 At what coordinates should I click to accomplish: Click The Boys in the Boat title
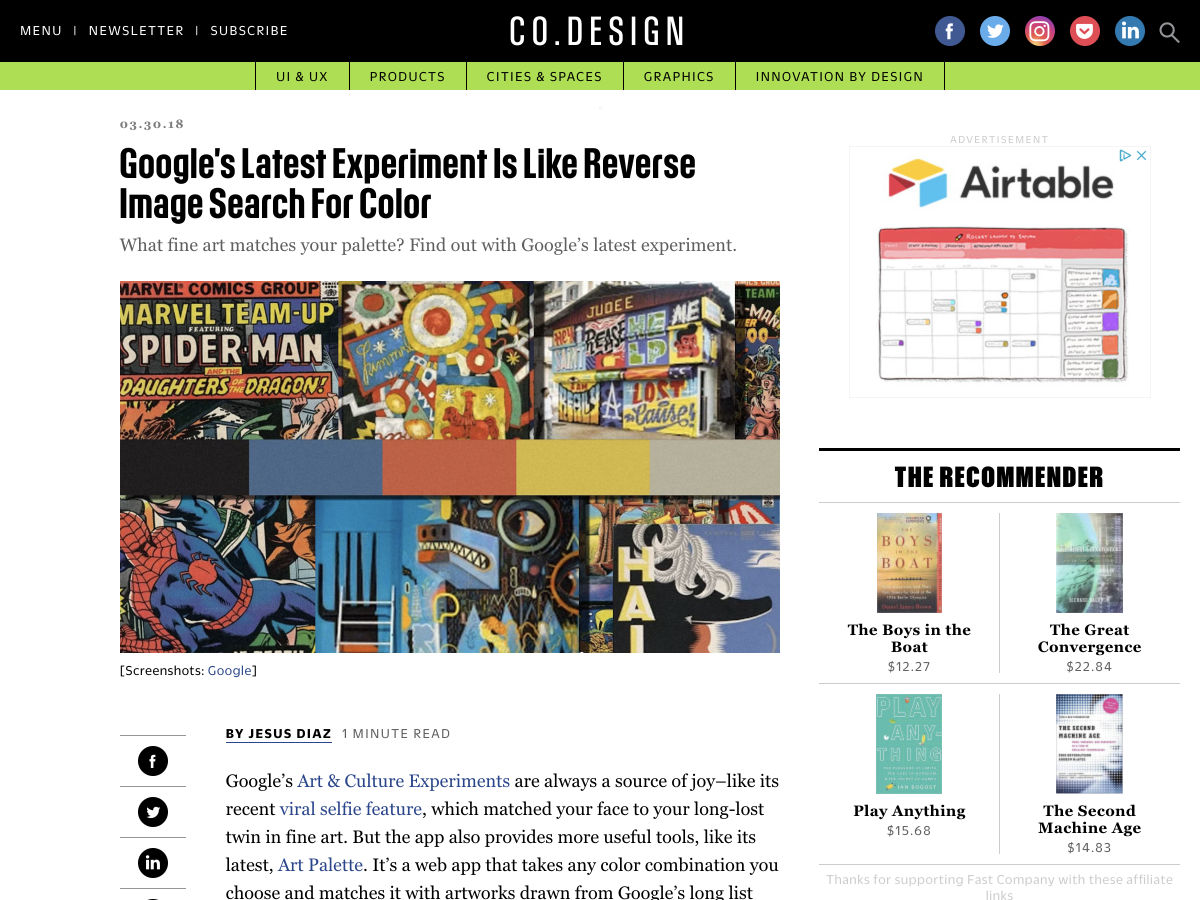click(909, 638)
